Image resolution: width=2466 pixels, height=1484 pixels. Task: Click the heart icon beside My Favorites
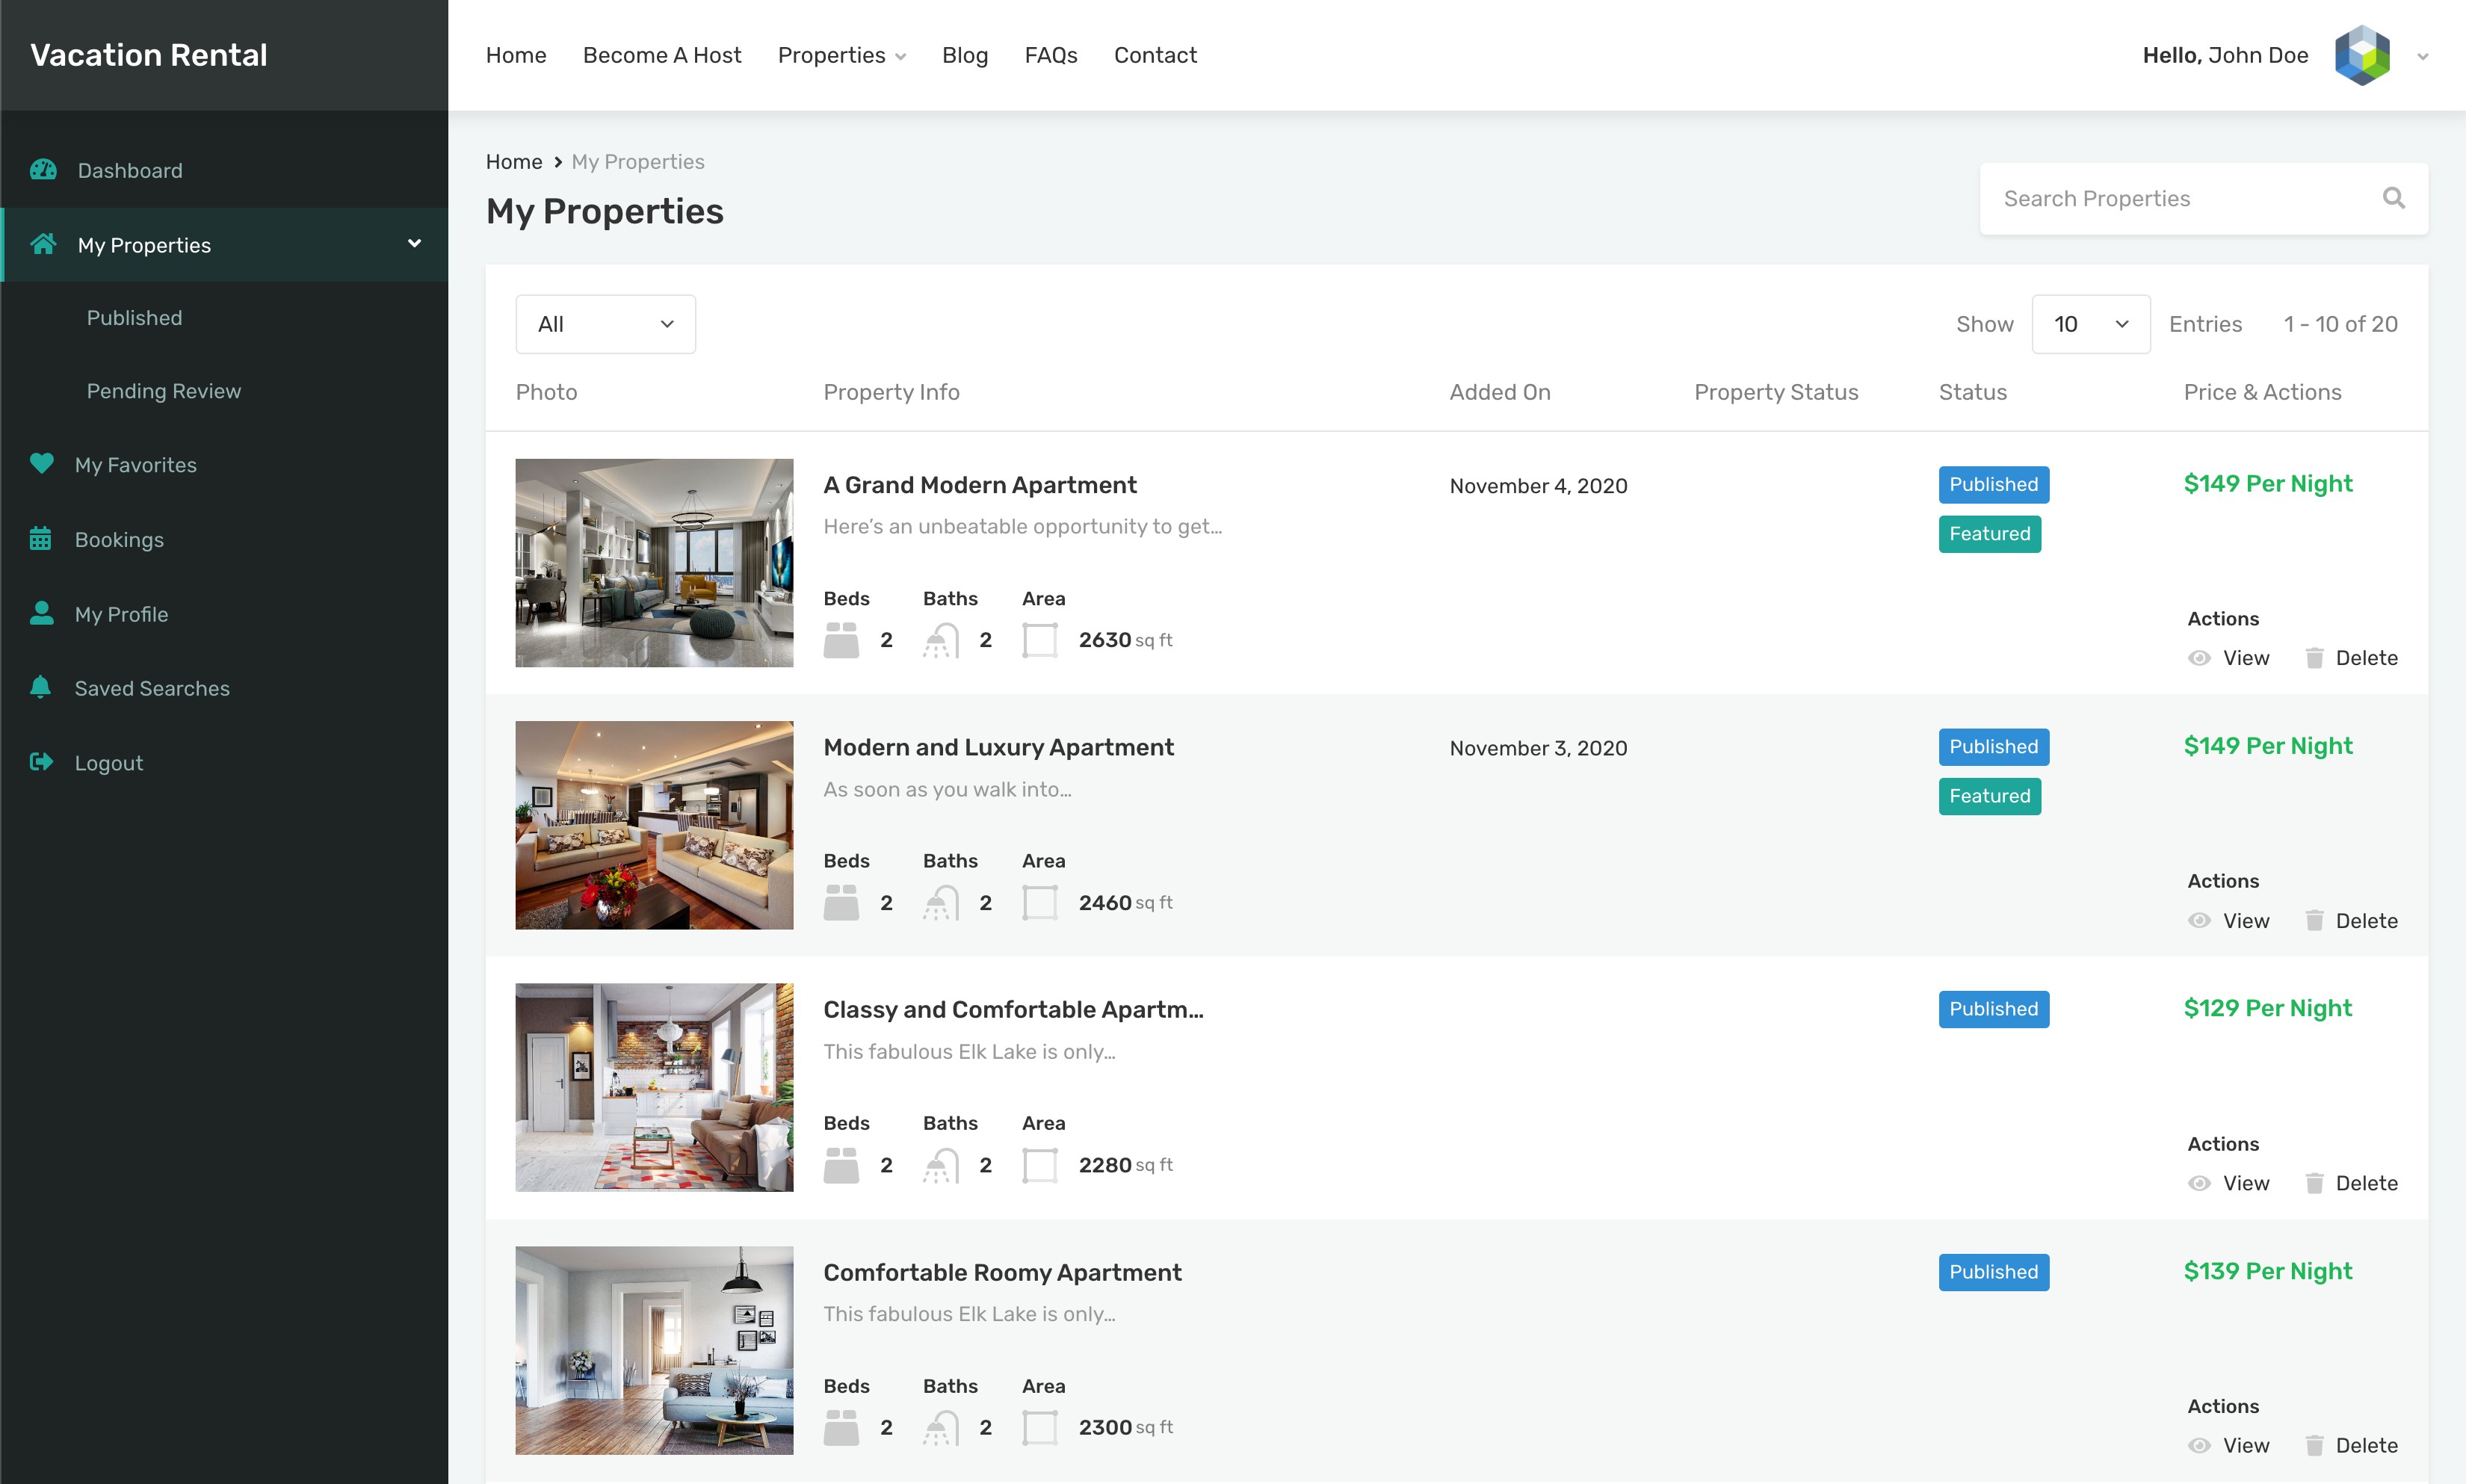[x=41, y=464]
